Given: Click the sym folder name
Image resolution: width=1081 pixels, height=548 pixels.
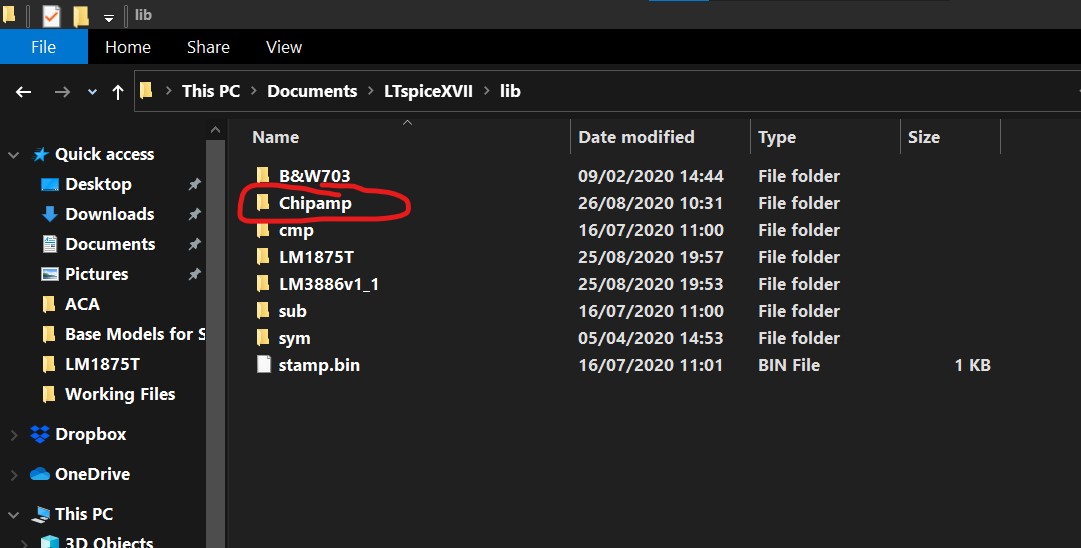Looking at the screenshot, I should click(294, 338).
